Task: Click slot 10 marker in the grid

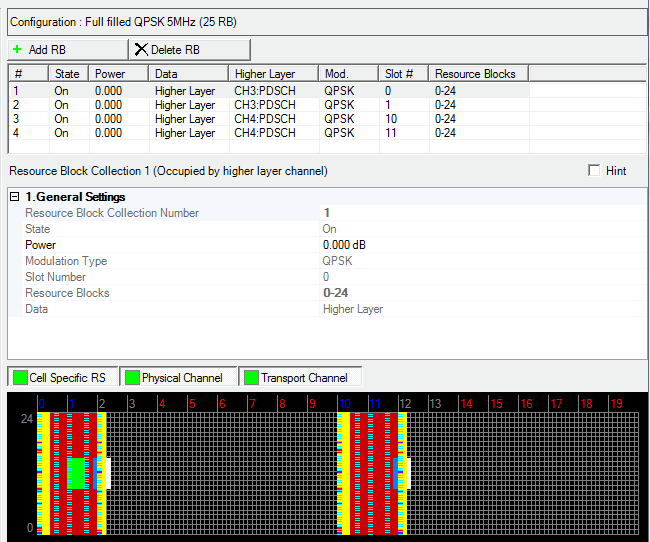Action: click(x=345, y=403)
